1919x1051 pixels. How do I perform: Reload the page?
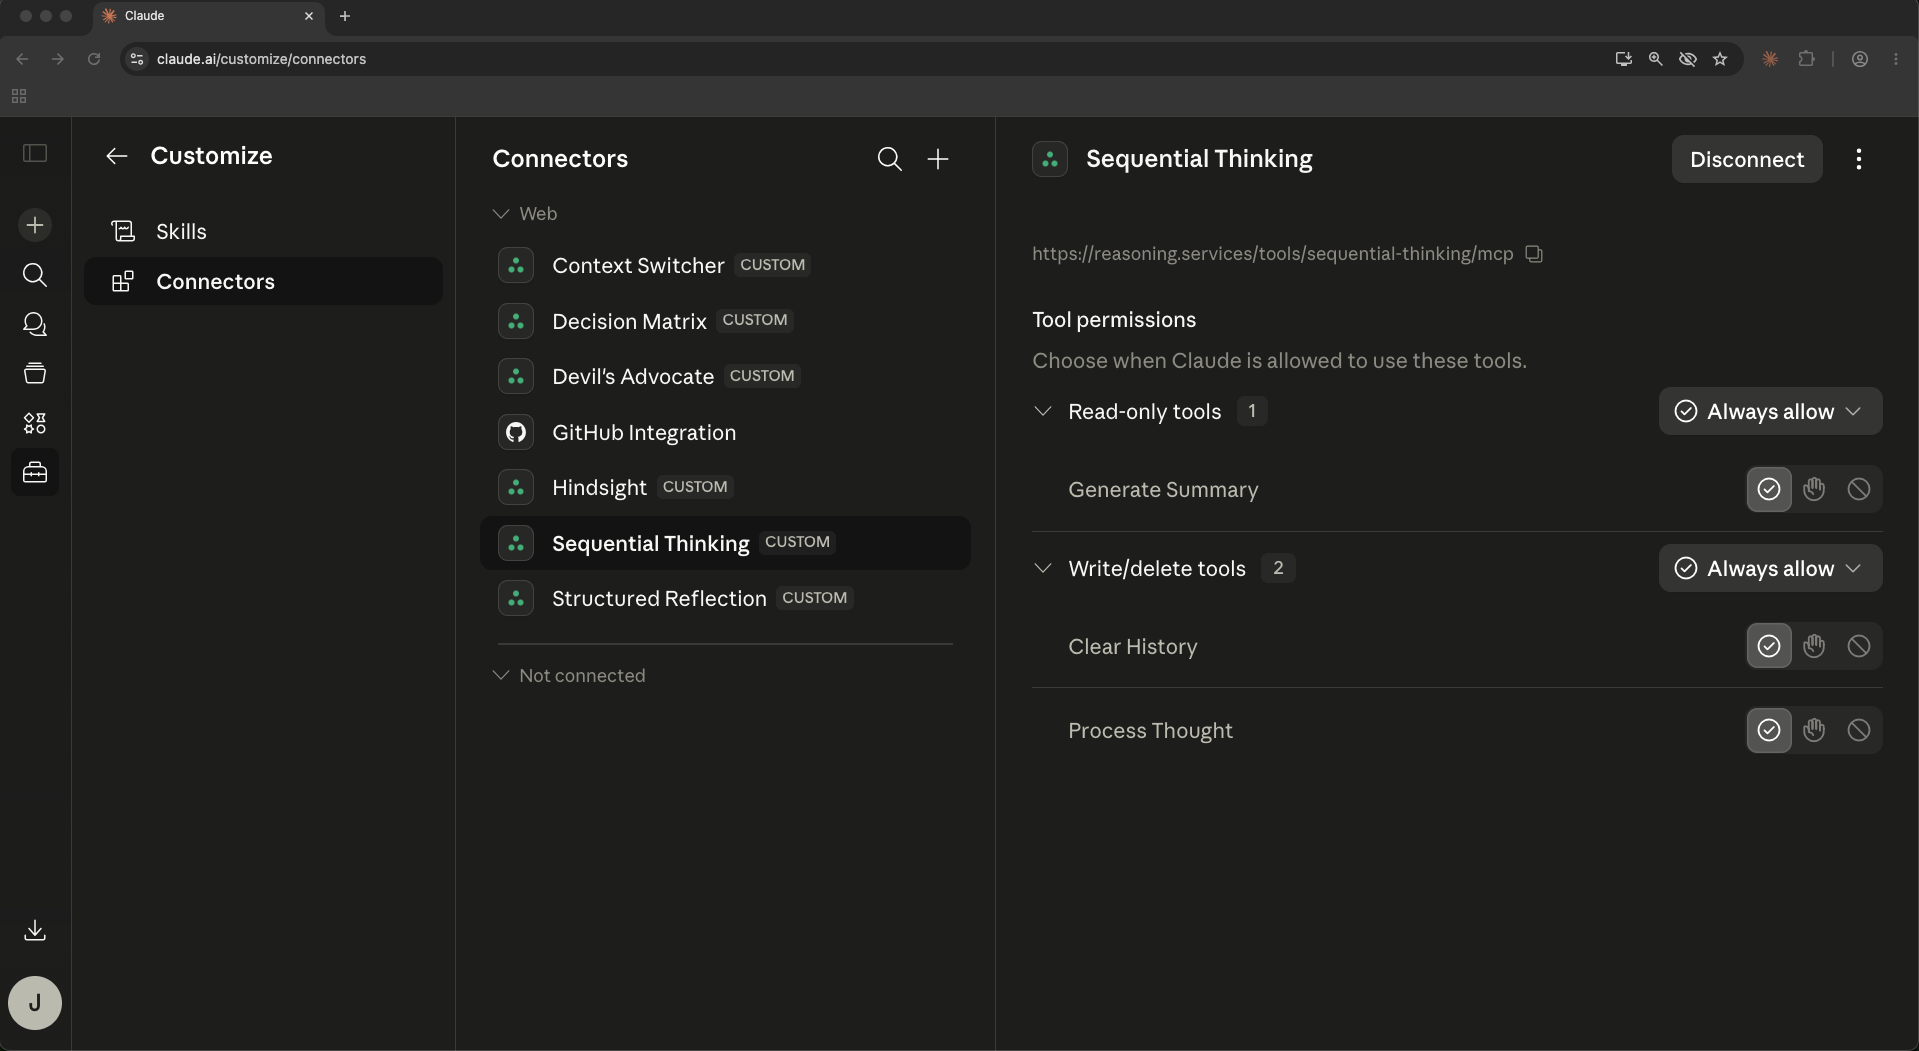point(94,59)
